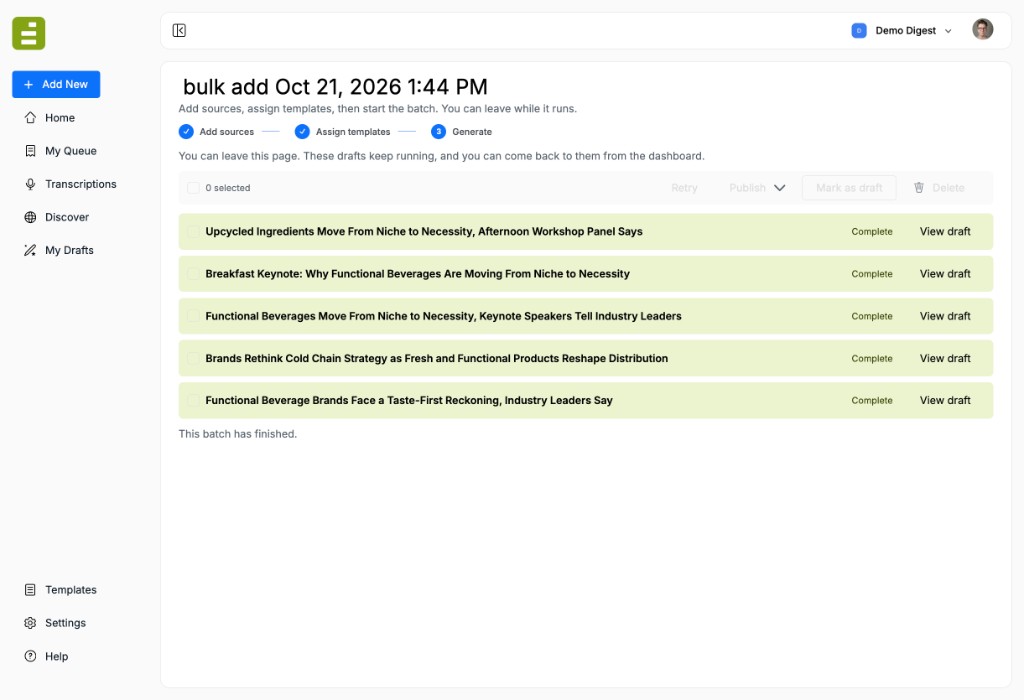The height and width of the screenshot is (700, 1024).
Task: Click the Help question mark icon
Action: tap(30, 656)
